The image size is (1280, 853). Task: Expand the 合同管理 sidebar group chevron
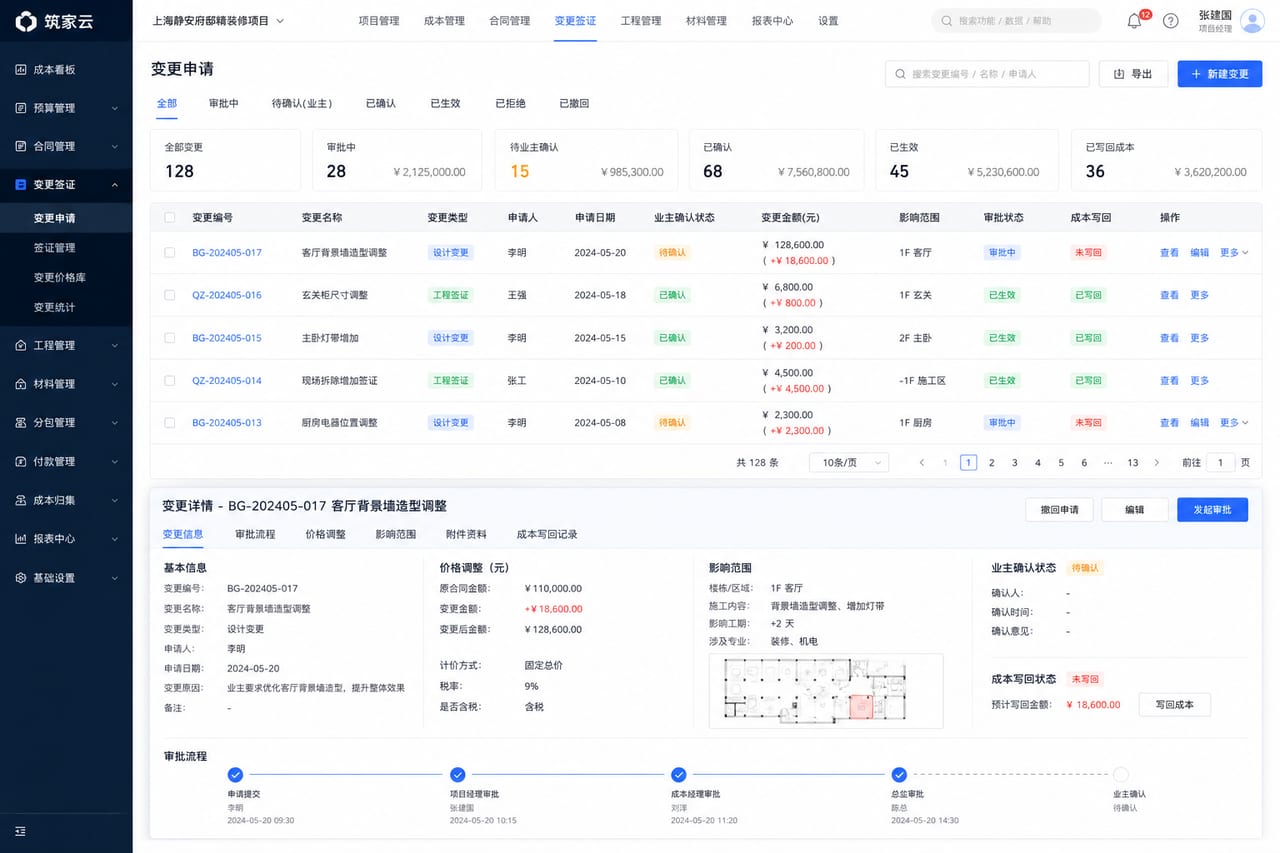[114, 146]
